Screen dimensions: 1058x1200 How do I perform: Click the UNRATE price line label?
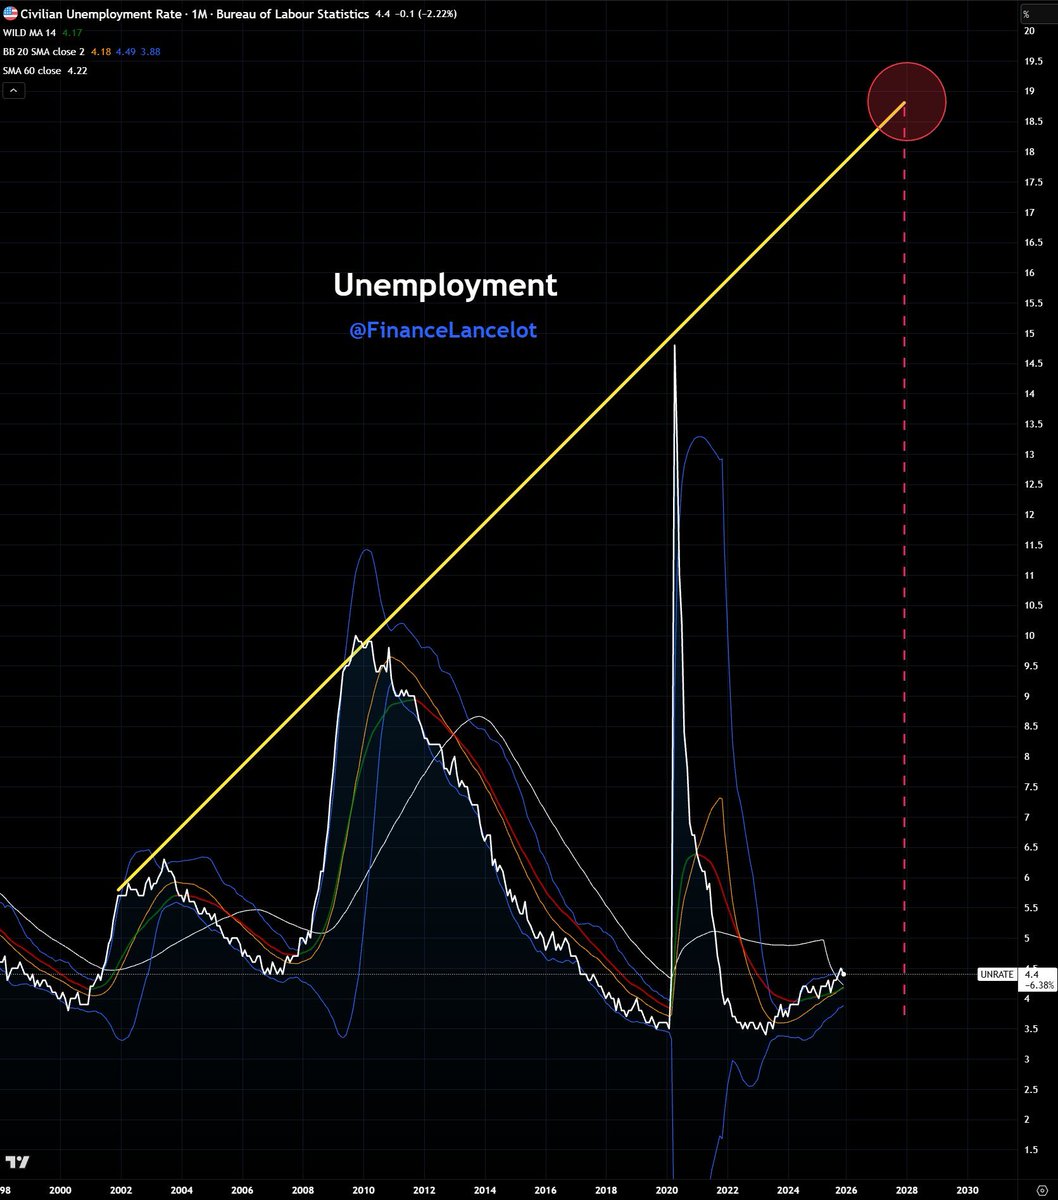[x=996, y=973]
